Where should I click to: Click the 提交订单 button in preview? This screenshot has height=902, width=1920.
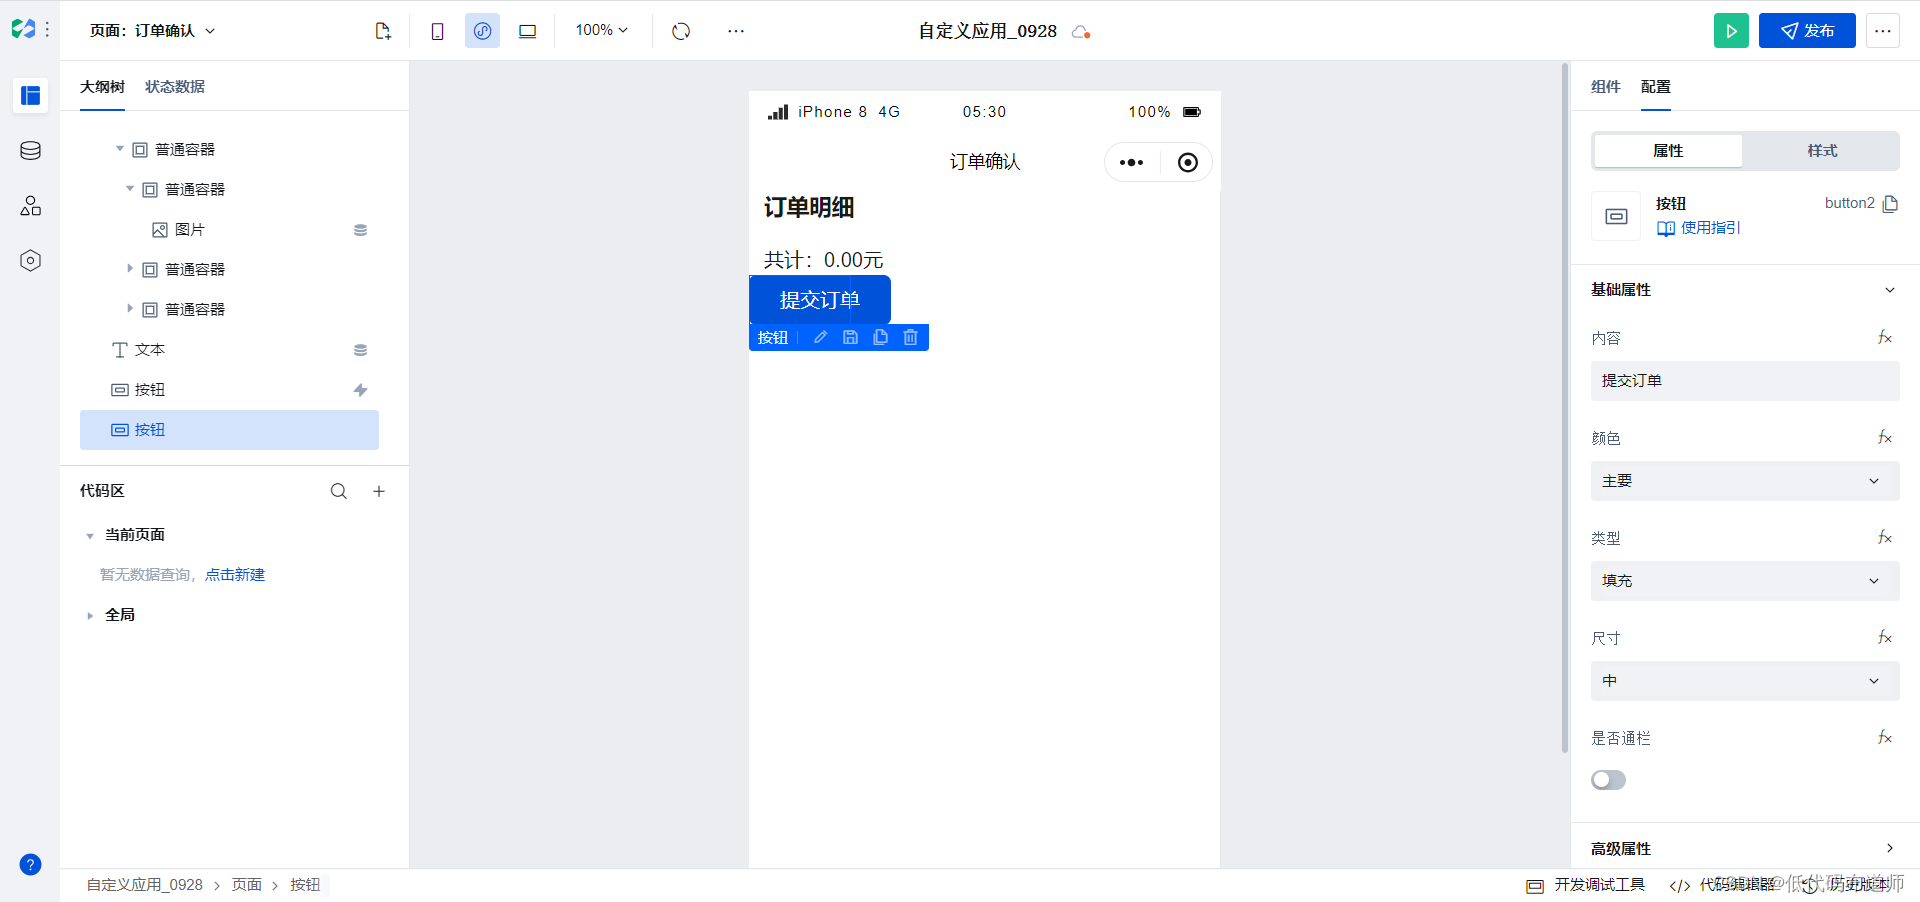tap(820, 300)
